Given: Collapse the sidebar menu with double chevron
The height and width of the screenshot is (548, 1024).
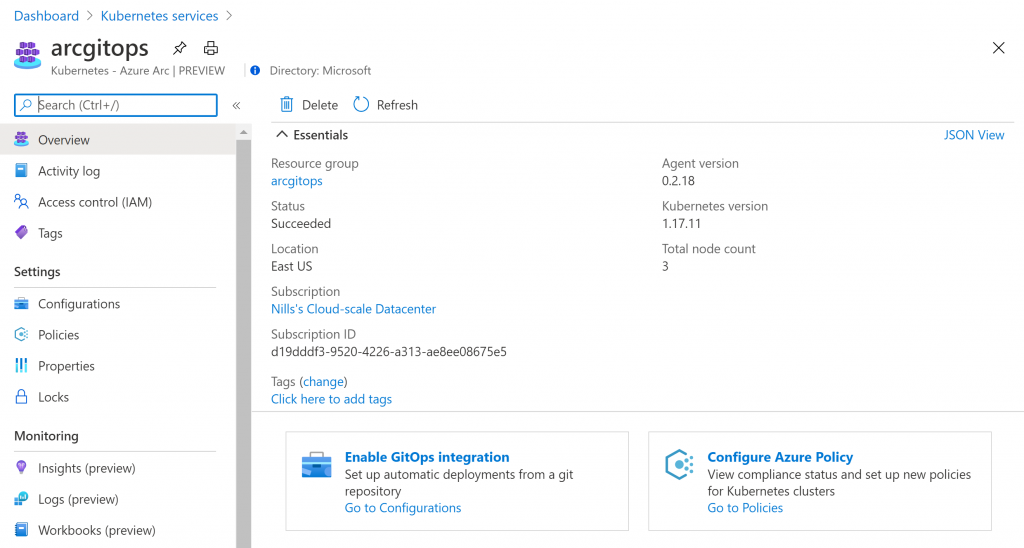Looking at the screenshot, I should [x=236, y=105].
